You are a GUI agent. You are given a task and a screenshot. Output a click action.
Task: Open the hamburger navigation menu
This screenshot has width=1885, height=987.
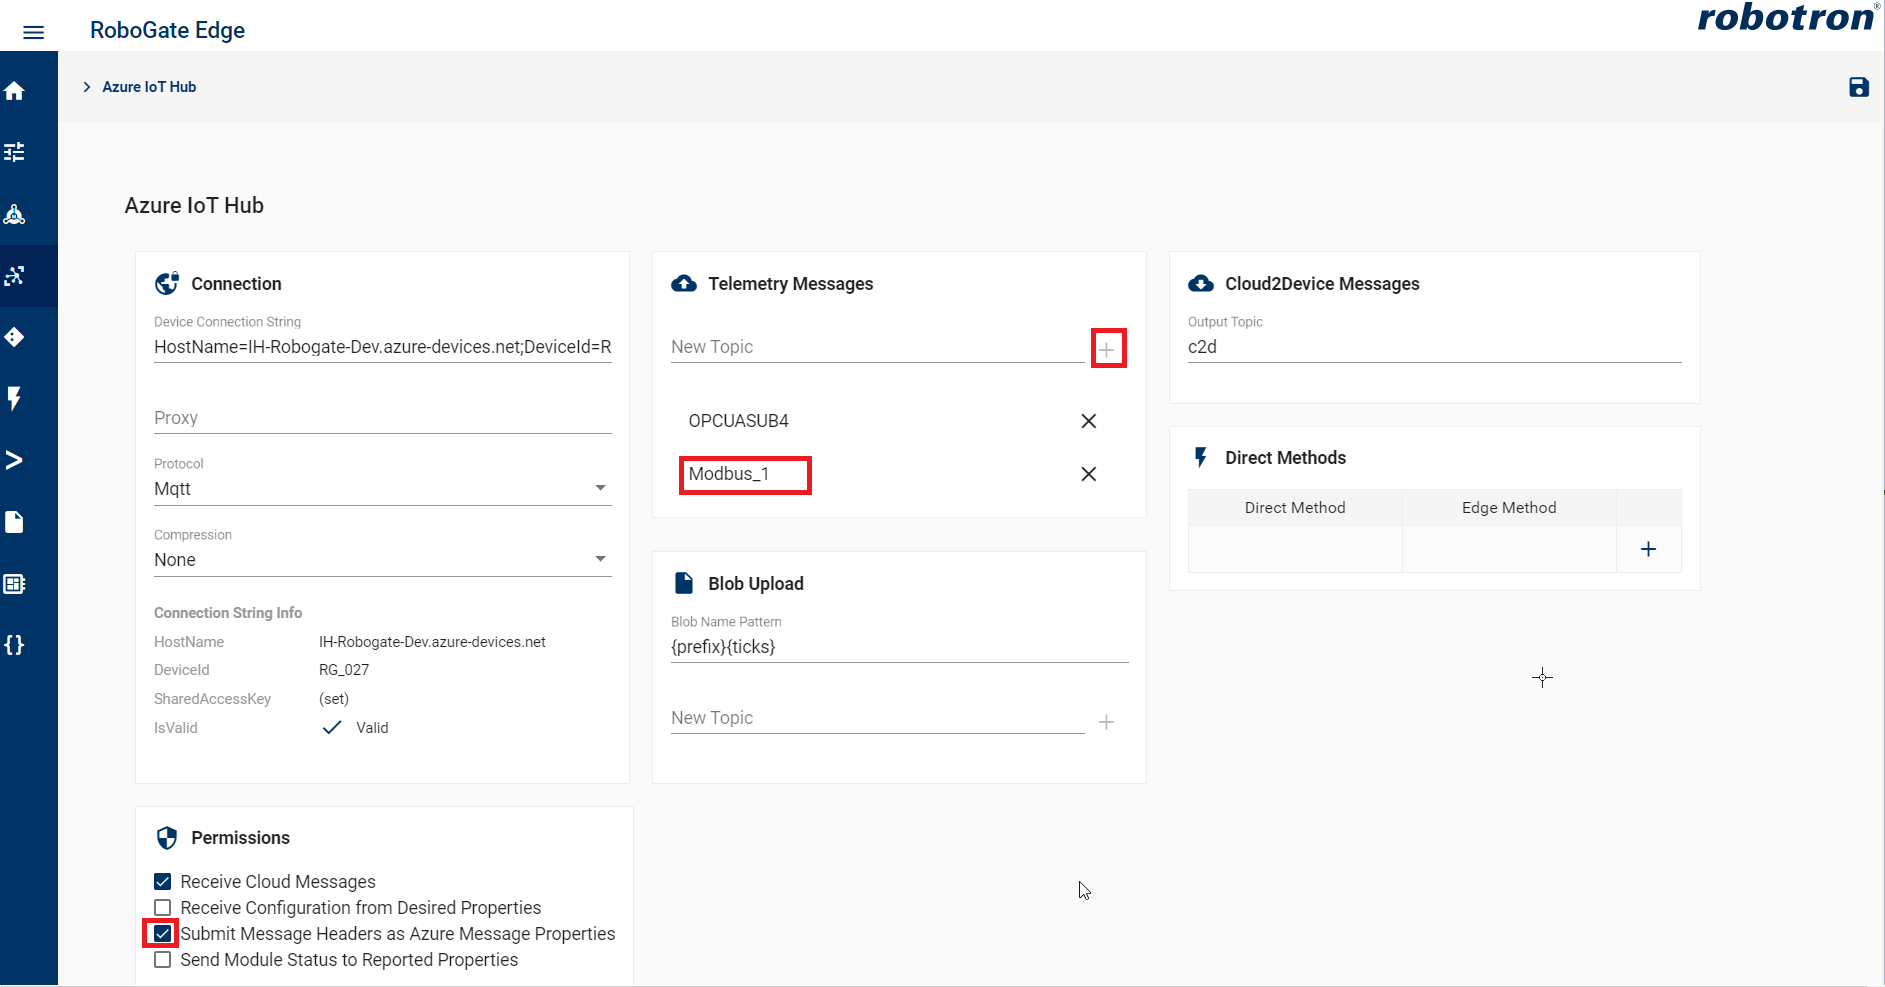(33, 32)
